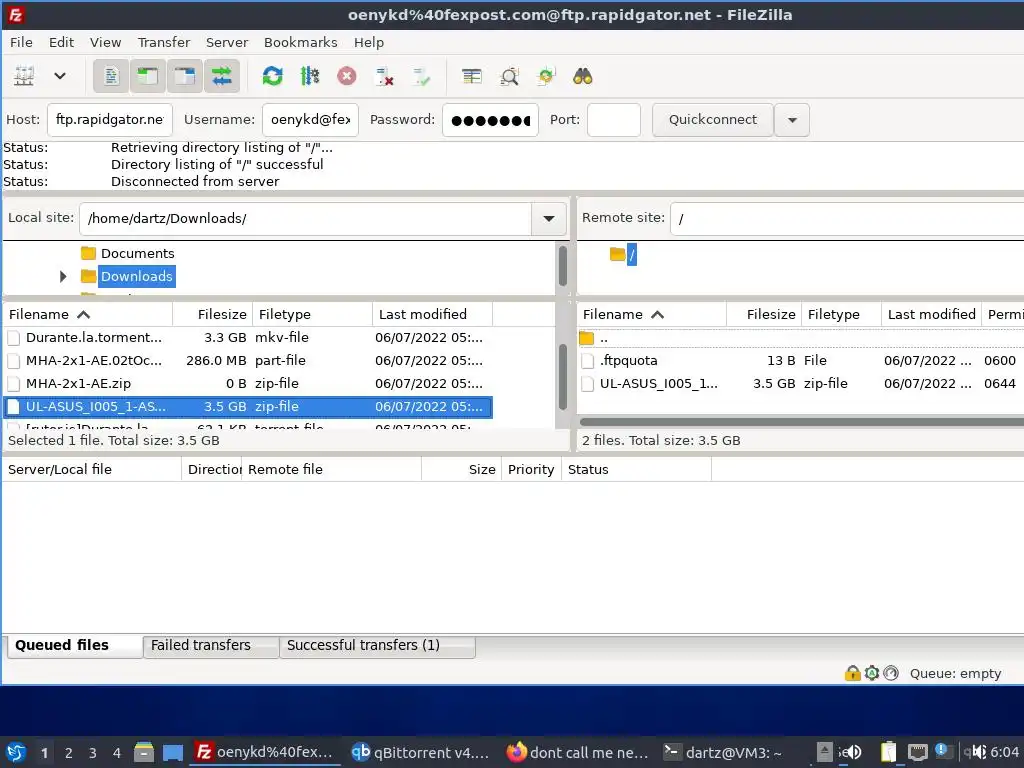The width and height of the screenshot is (1024, 768).
Task: Toggle remote directory tree display
Action: (185, 76)
